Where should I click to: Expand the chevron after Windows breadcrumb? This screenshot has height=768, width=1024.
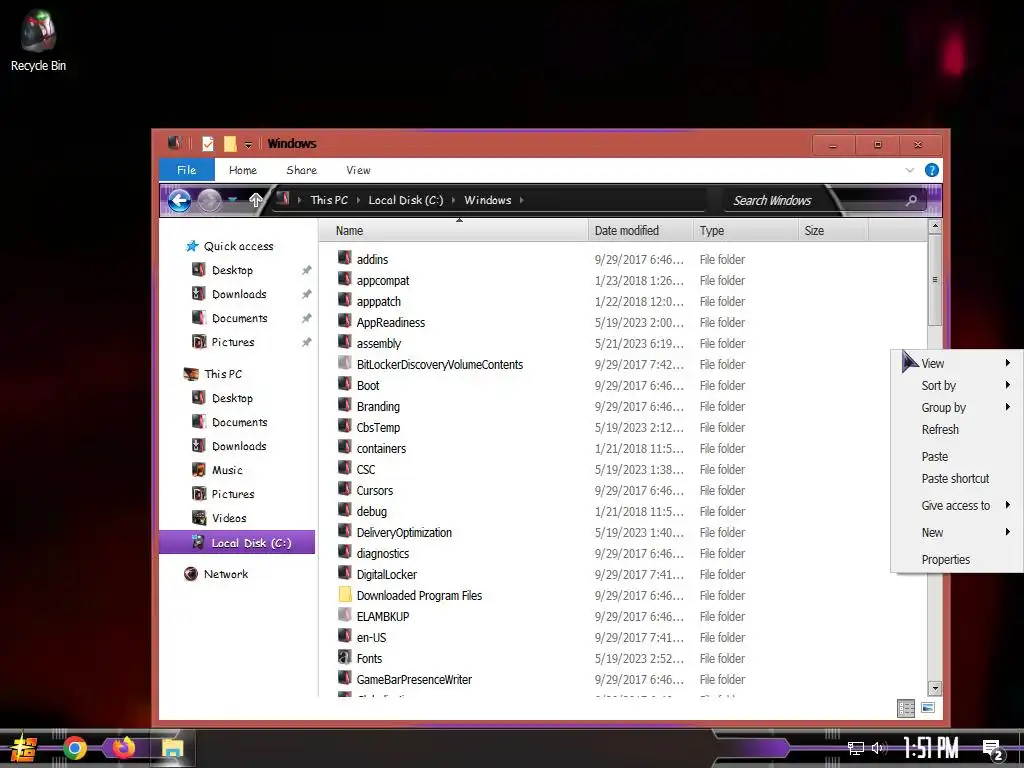coord(522,200)
